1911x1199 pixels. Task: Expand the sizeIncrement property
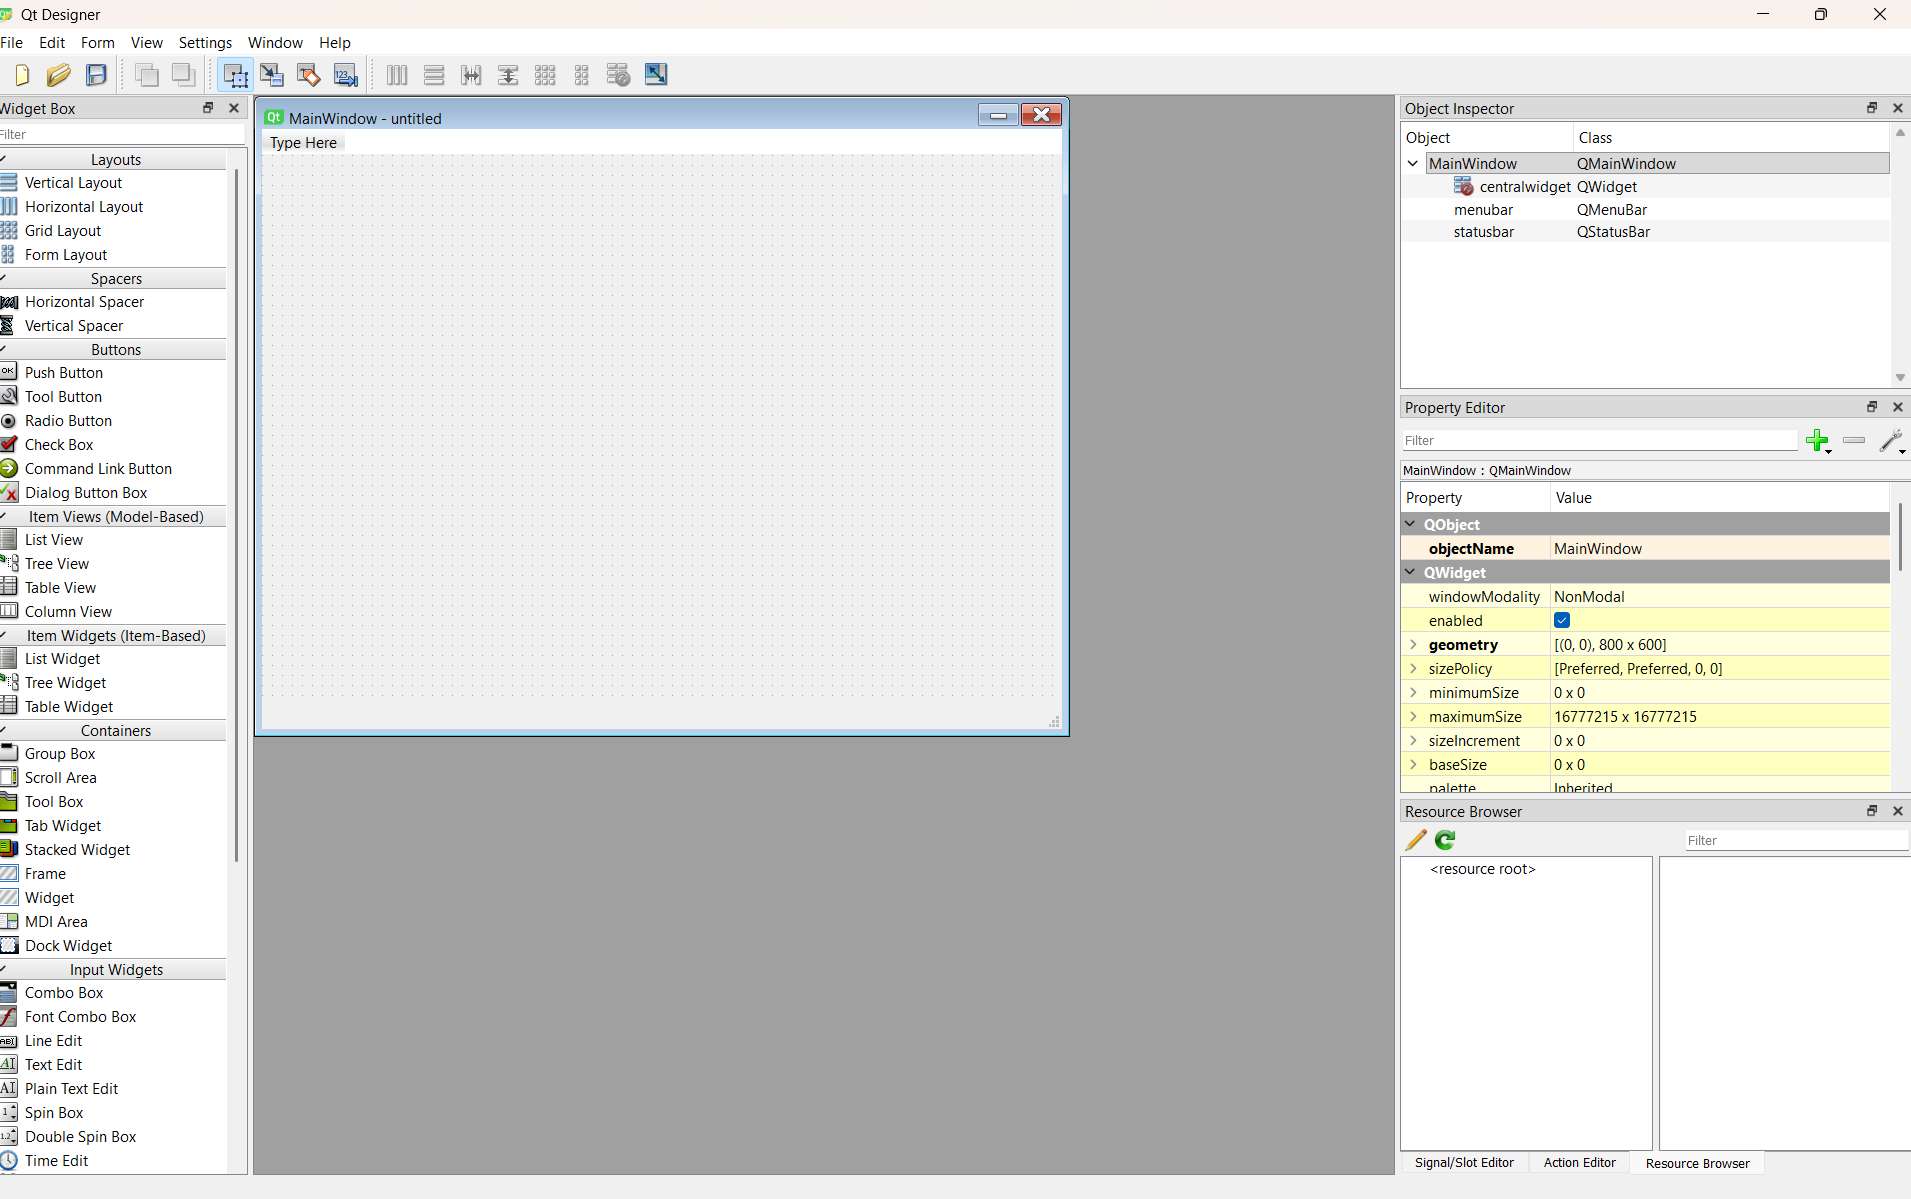pos(1413,741)
